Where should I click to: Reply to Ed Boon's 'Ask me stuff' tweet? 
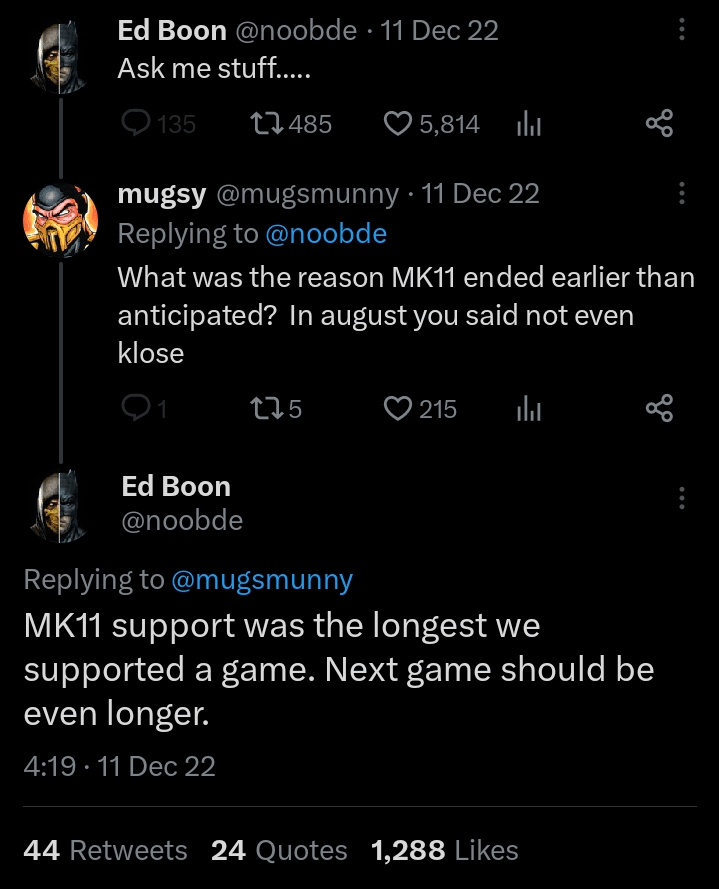[134, 124]
